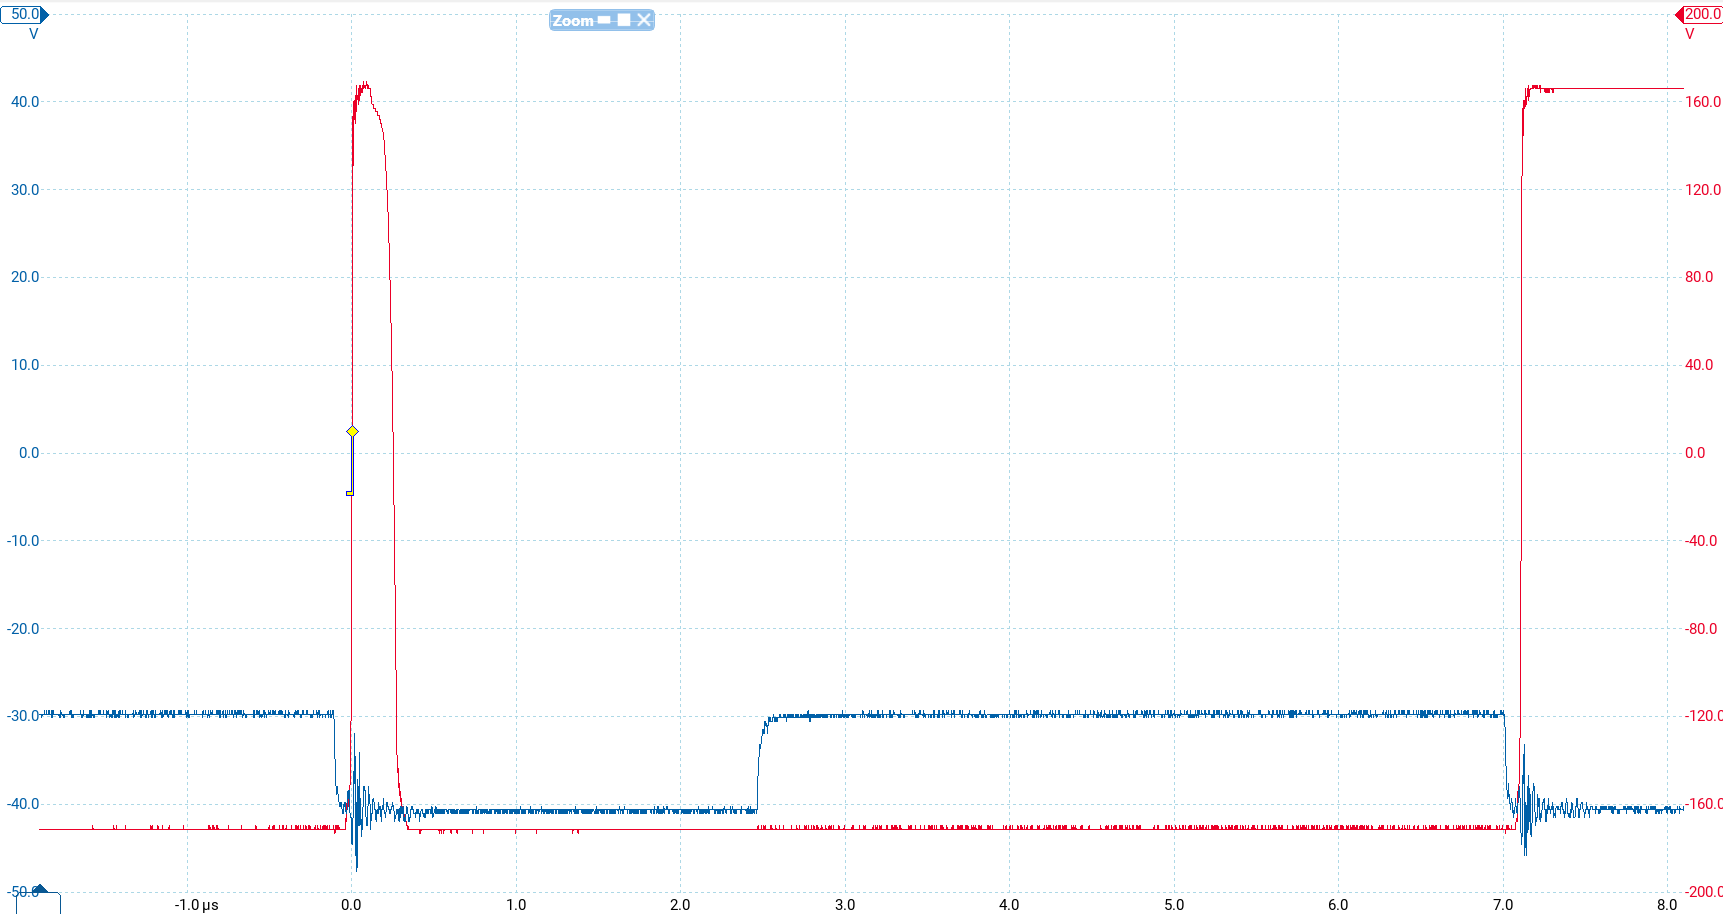Click the 1.0 time axis label
1723x914 pixels.
coord(516,905)
